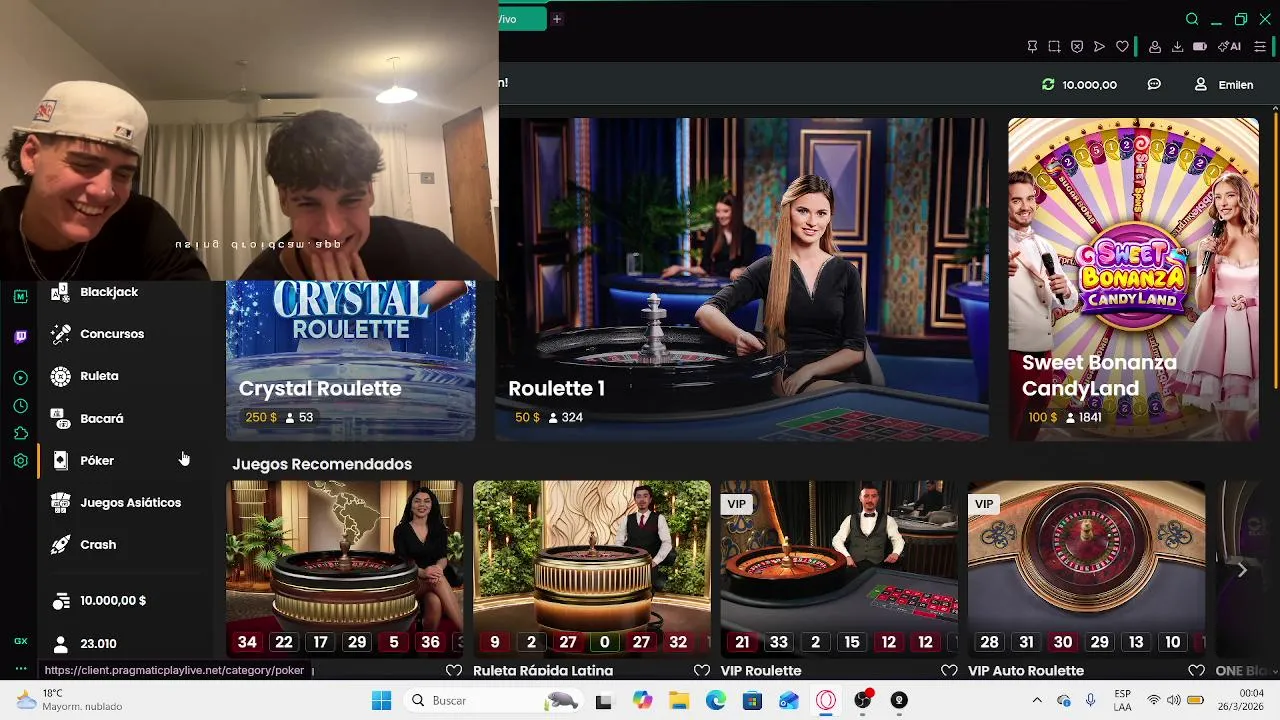Click the GX icon in sidebar
The width and height of the screenshot is (1280, 720).
[x=20, y=641]
